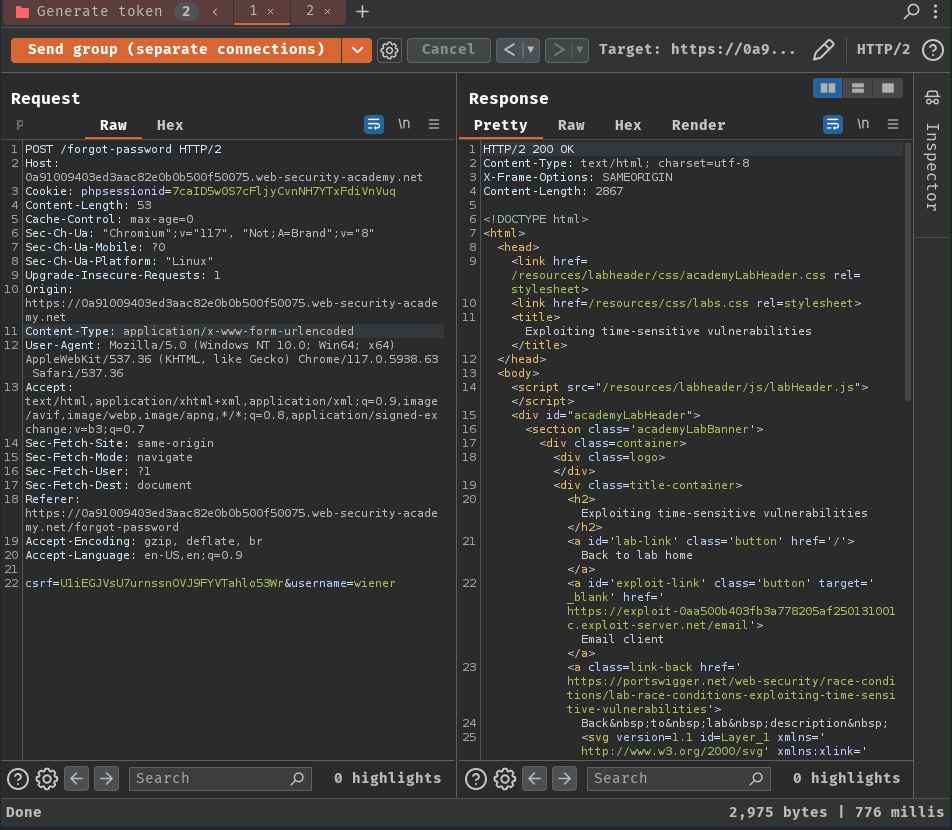Click the response vertical scrollbar
Image resolution: width=952 pixels, height=830 pixels.
(x=908, y=273)
